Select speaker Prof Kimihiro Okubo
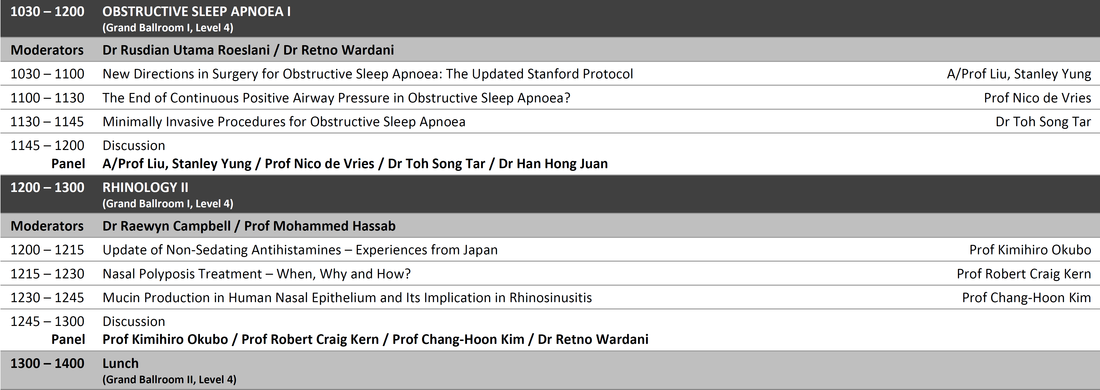 1030,250
